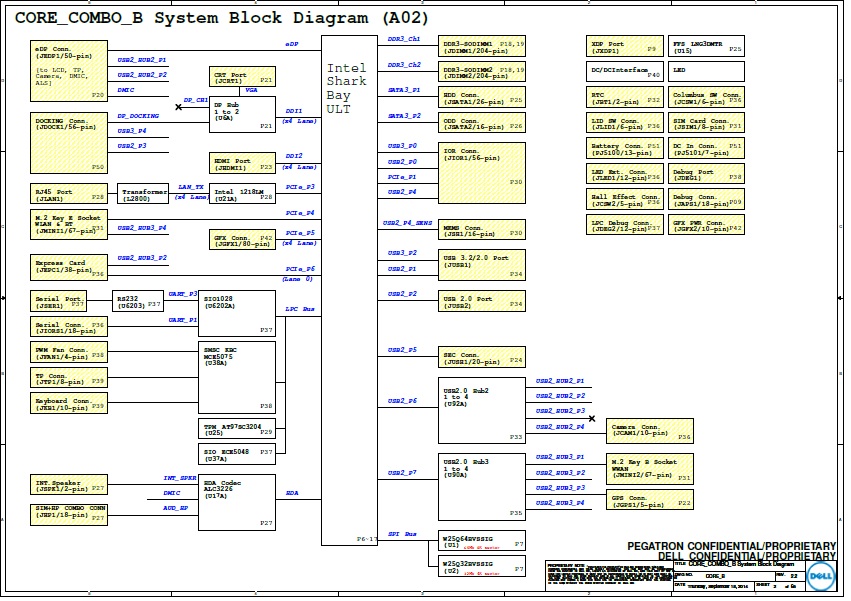Click the HDMI Port JHDMI1 block
Viewport: 851px width, 601px height.
click(x=242, y=164)
